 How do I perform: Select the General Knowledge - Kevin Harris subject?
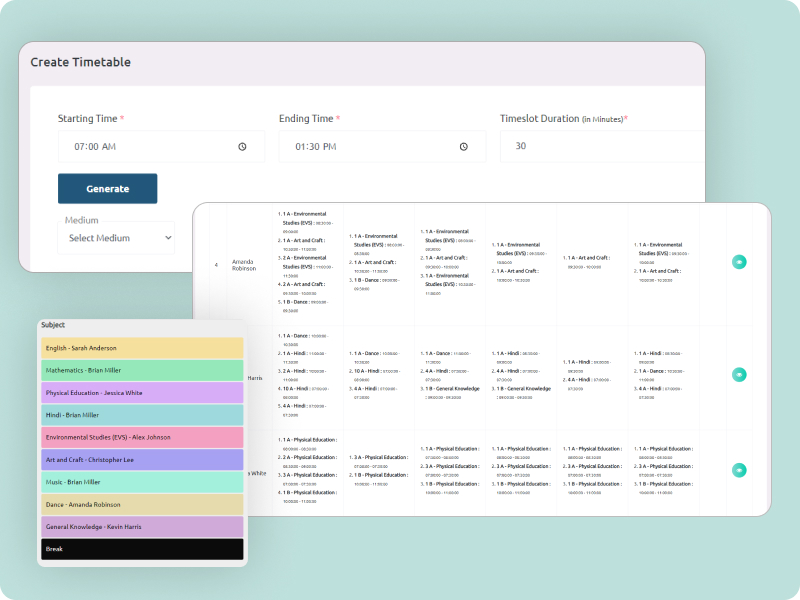point(141,527)
